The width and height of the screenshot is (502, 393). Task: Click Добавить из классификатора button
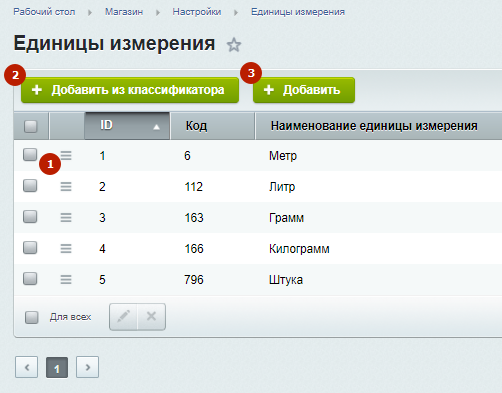(x=130, y=90)
